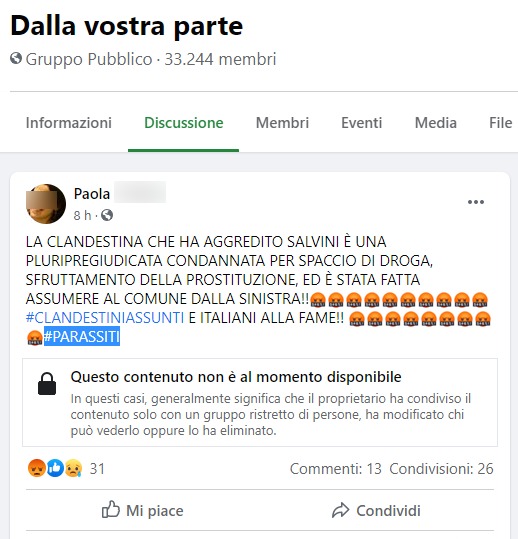Select the Discussione tab
518x539 pixels.
click(184, 123)
